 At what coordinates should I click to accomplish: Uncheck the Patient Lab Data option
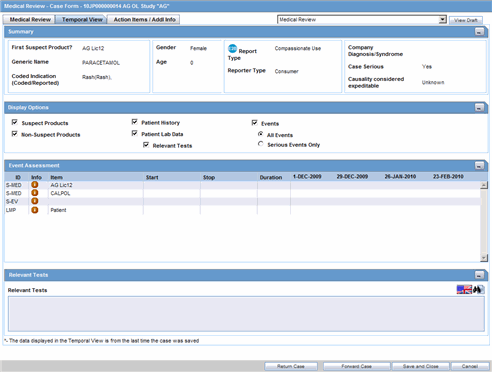(135, 133)
